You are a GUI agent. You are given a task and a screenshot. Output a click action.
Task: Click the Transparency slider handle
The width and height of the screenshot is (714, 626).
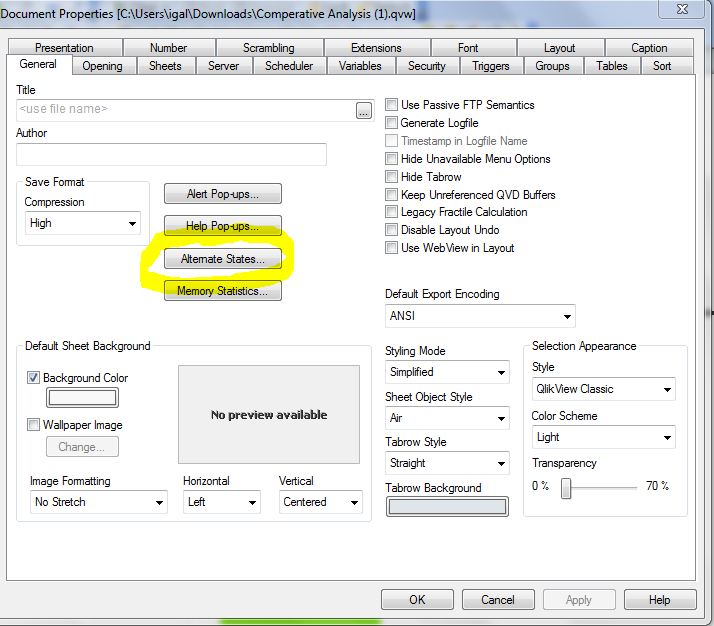coord(566,487)
